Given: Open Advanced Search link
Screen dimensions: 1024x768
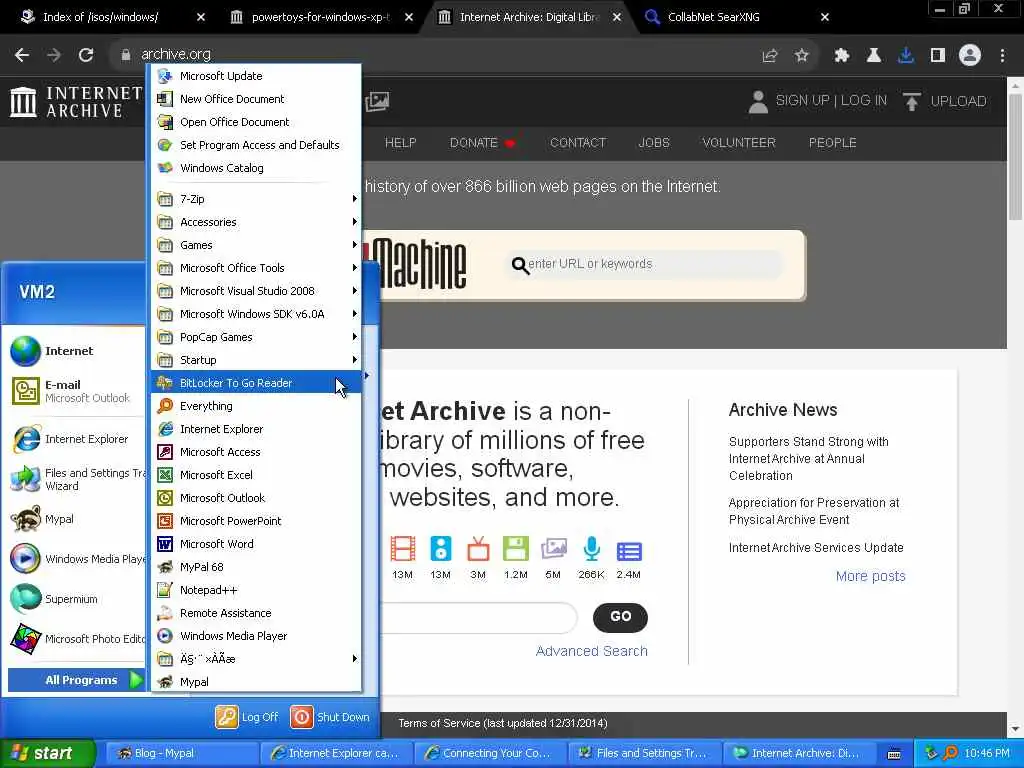Looking at the screenshot, I should (592, 651).
